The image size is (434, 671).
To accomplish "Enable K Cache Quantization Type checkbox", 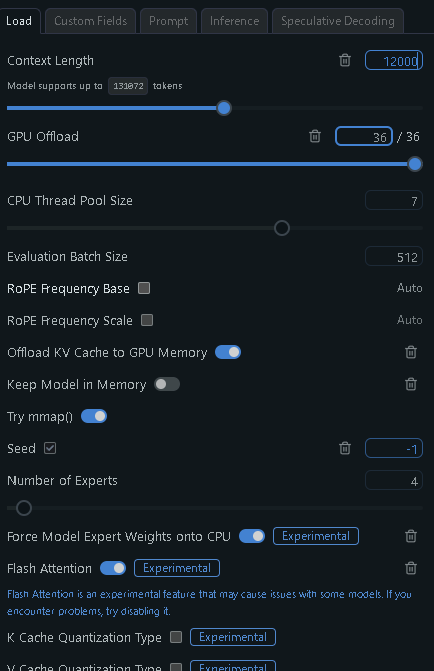I will [x=176, y=637].
